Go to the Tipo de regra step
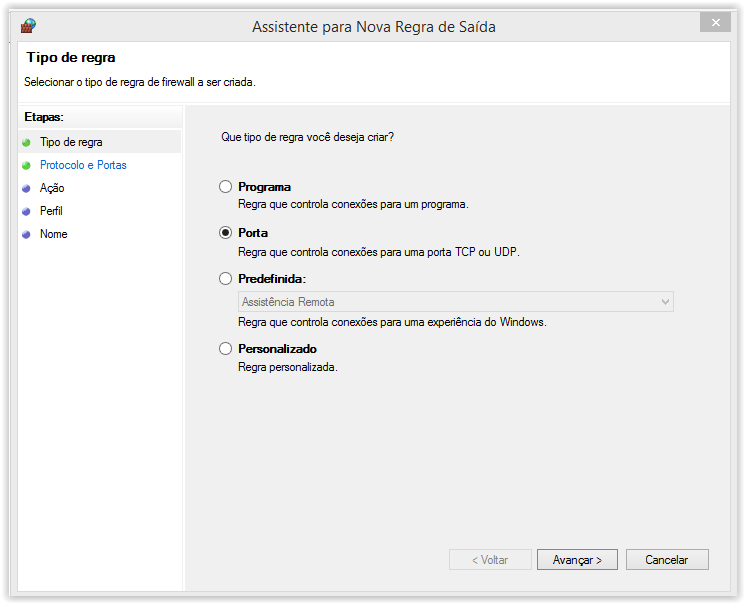The image size is (745, 604). 71,143
